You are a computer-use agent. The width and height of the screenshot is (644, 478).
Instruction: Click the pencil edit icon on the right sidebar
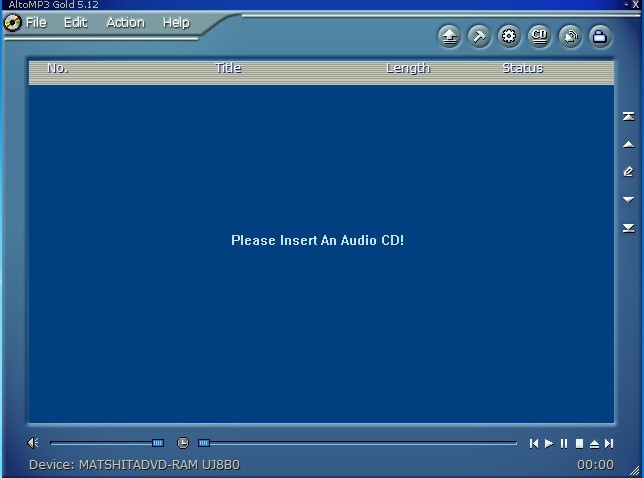coord(628,172)
